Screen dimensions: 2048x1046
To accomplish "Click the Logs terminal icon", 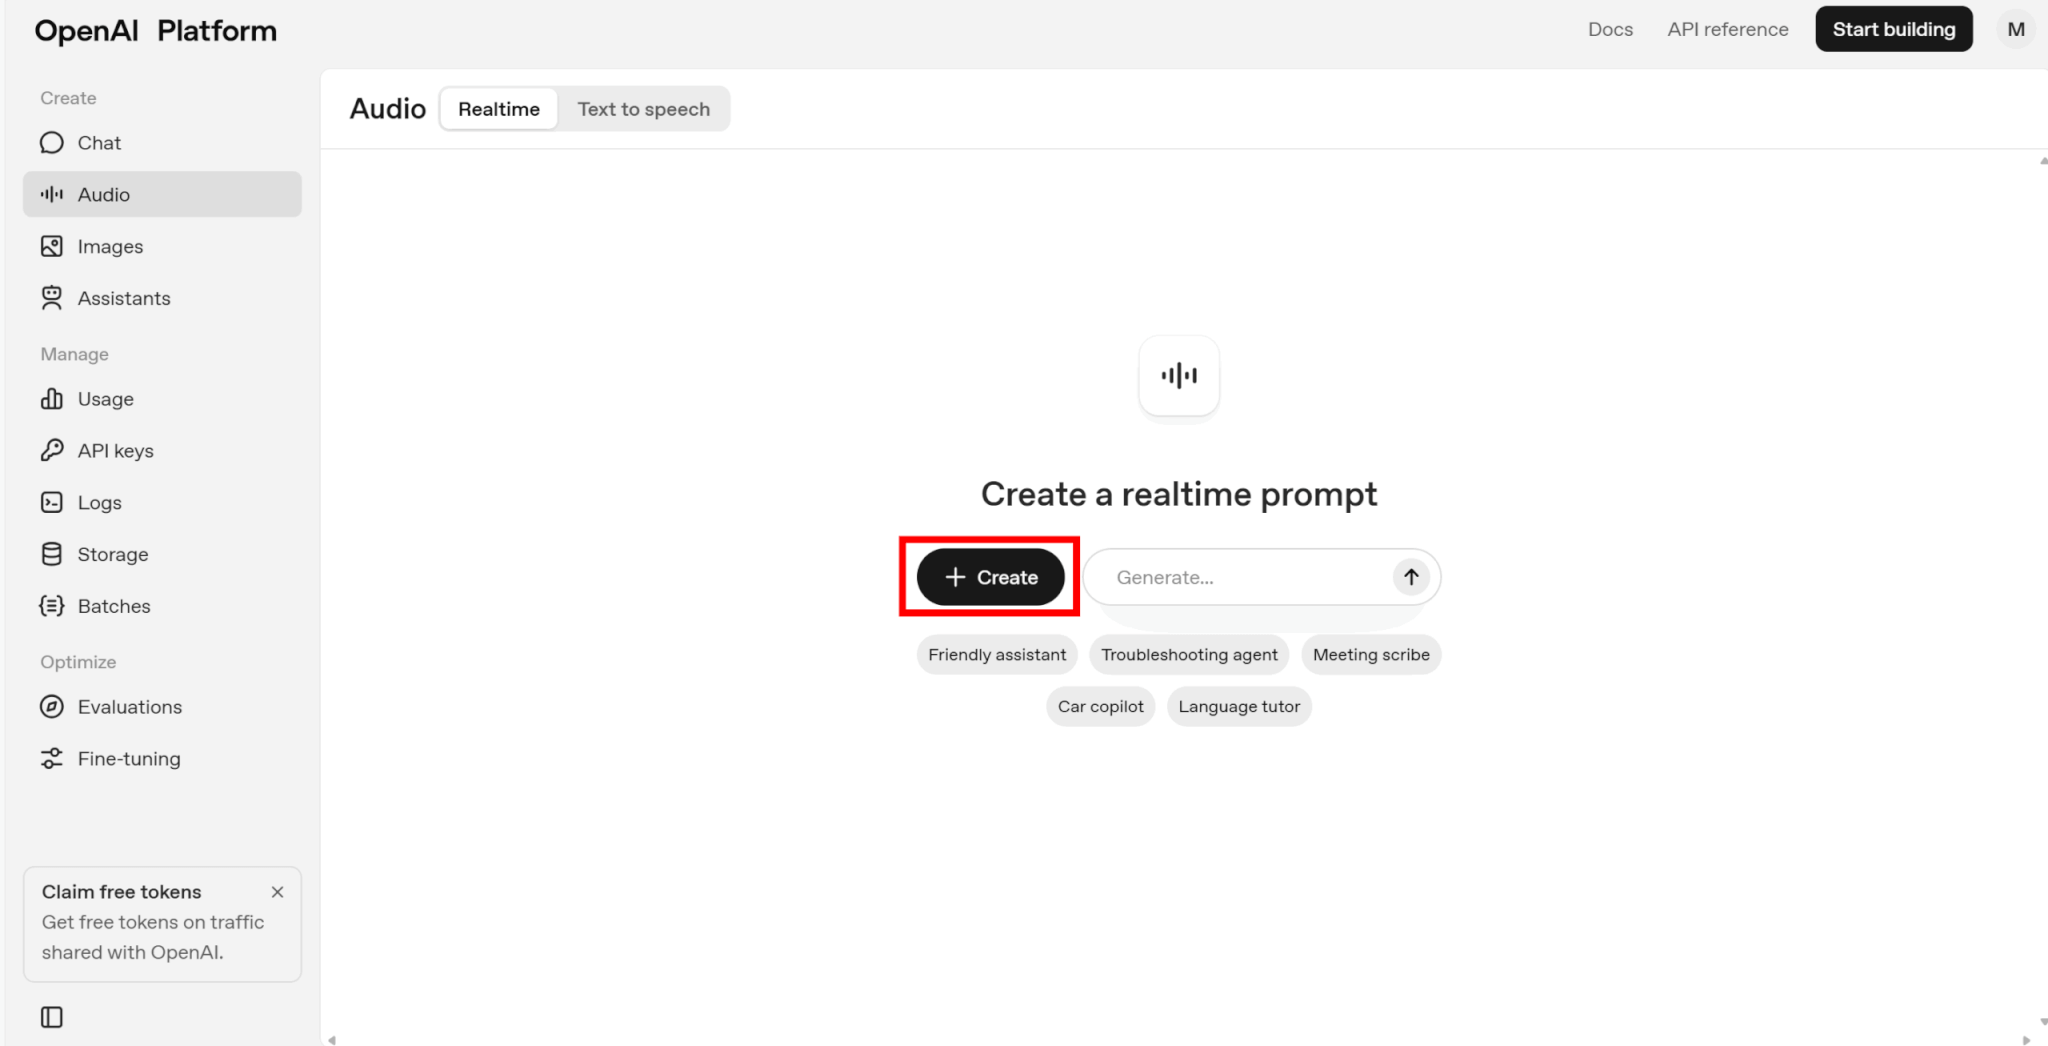I will pos(52,502).
